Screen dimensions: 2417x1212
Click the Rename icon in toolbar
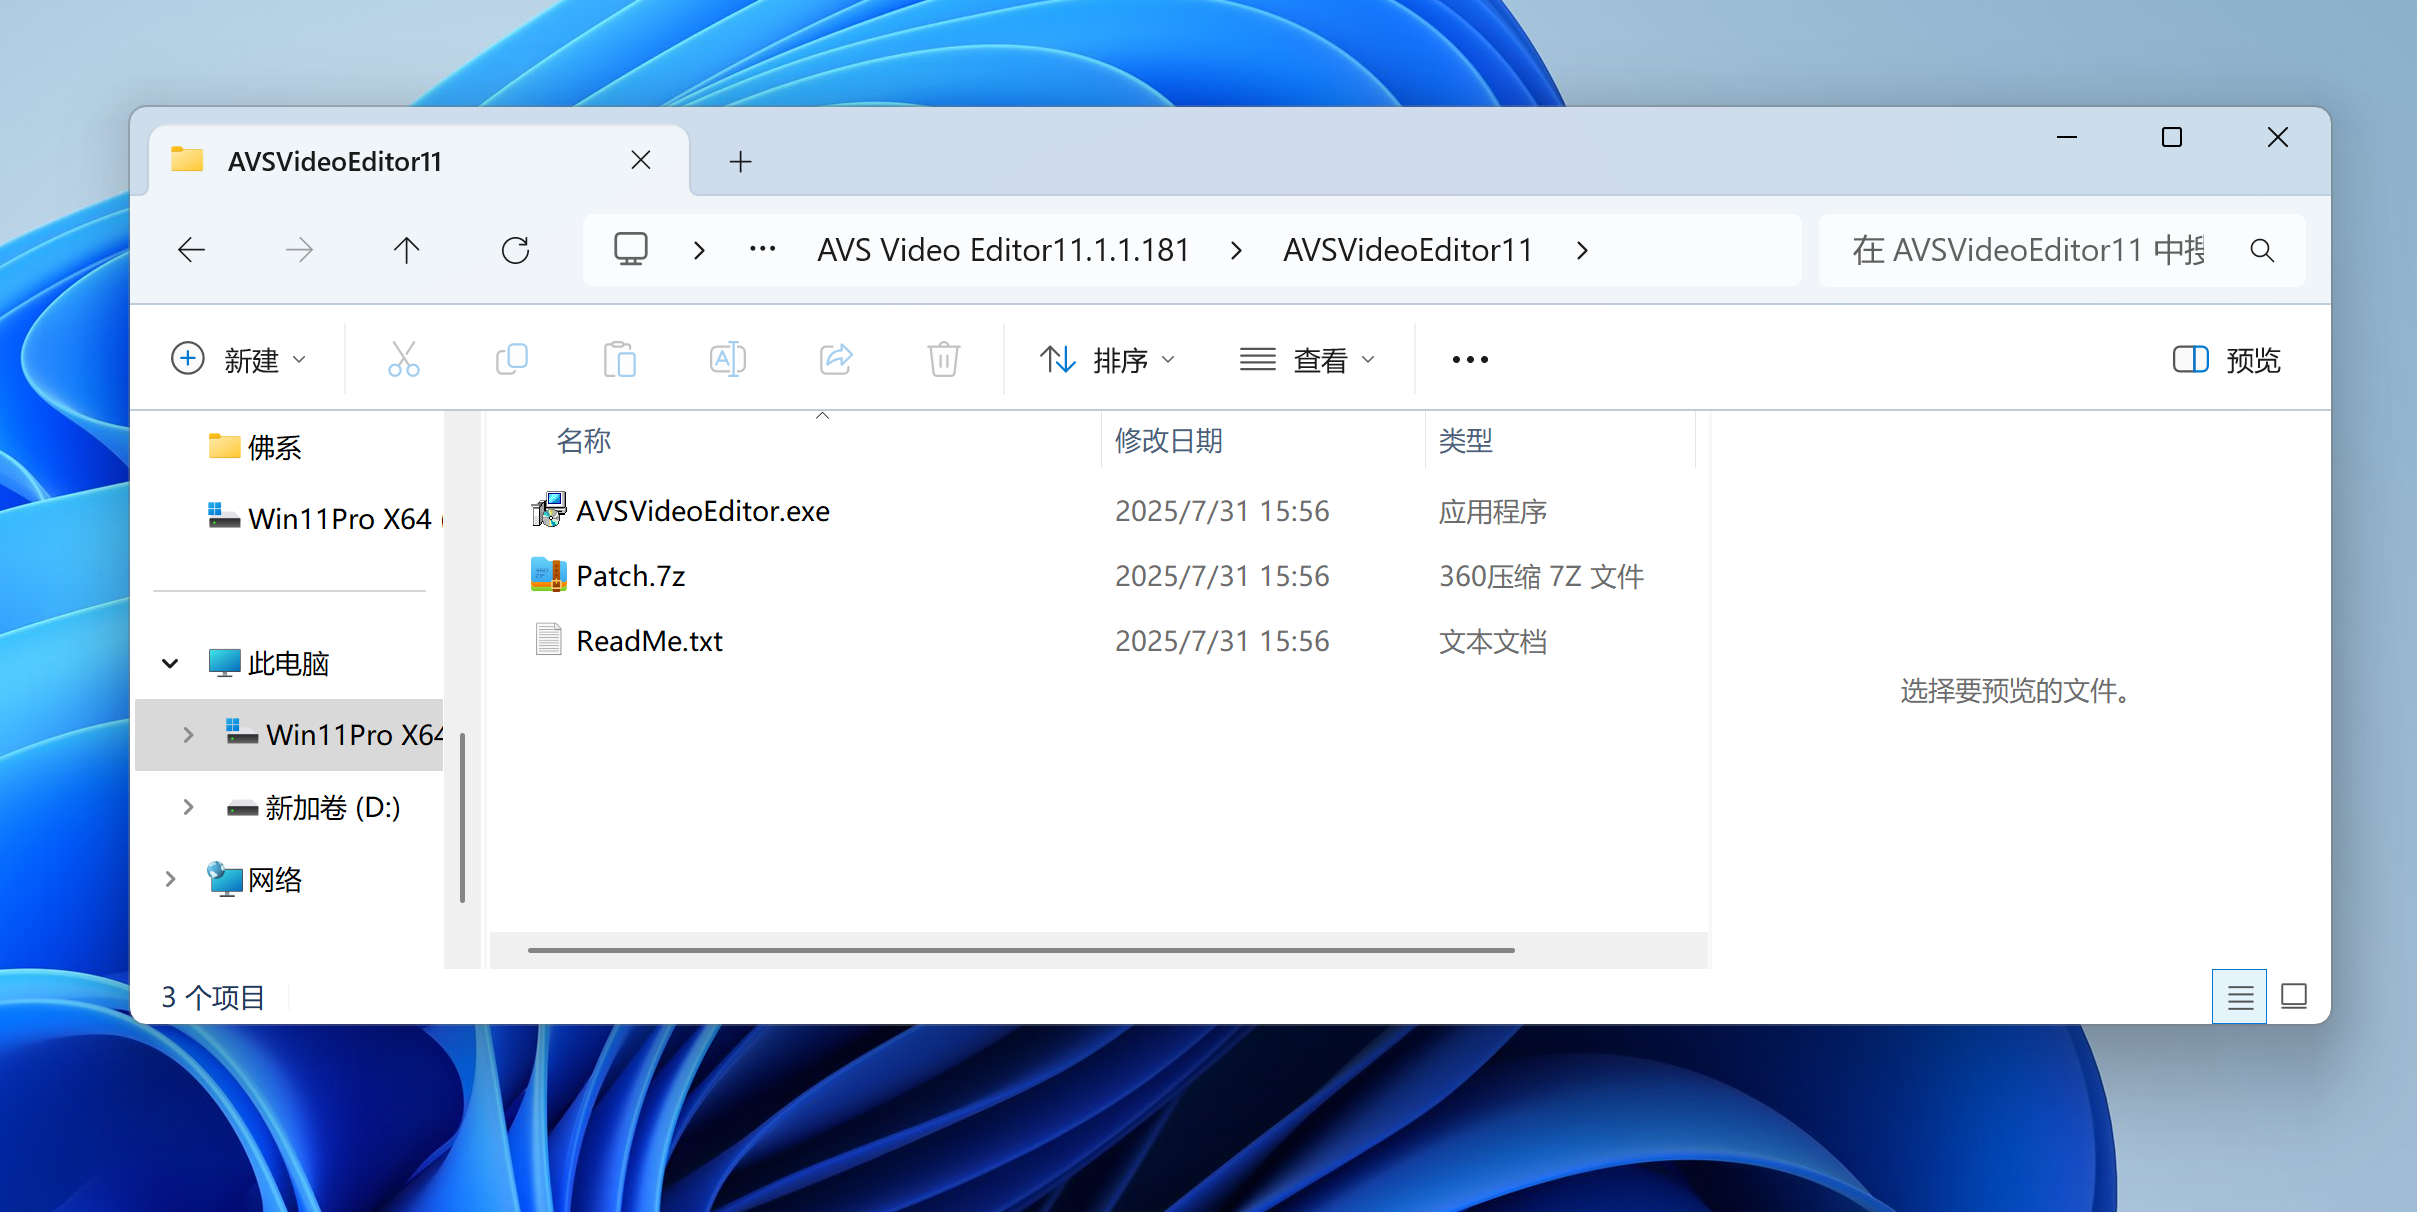[x=727, y=359]
